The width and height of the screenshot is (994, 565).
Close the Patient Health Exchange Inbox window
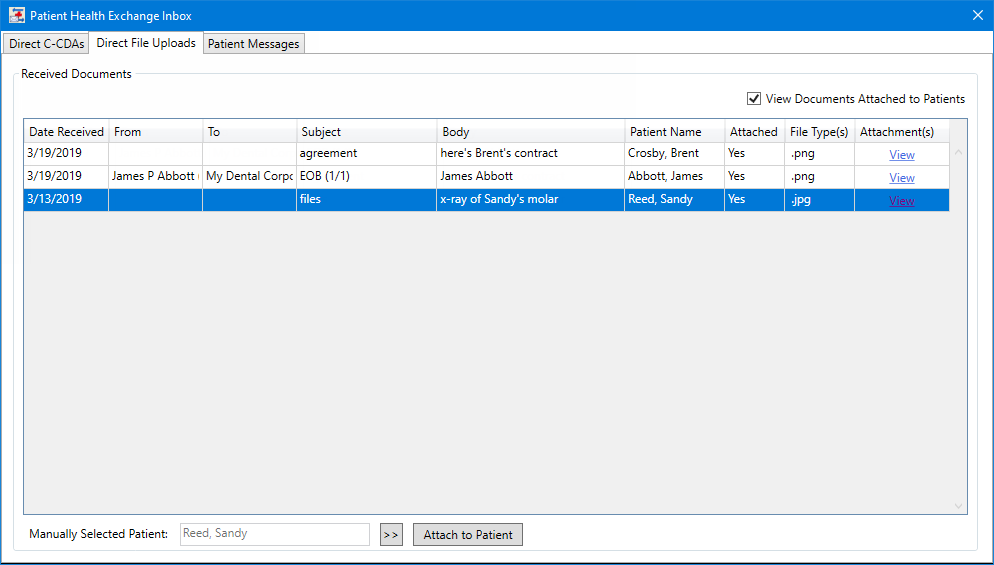[x=977, y=15]
